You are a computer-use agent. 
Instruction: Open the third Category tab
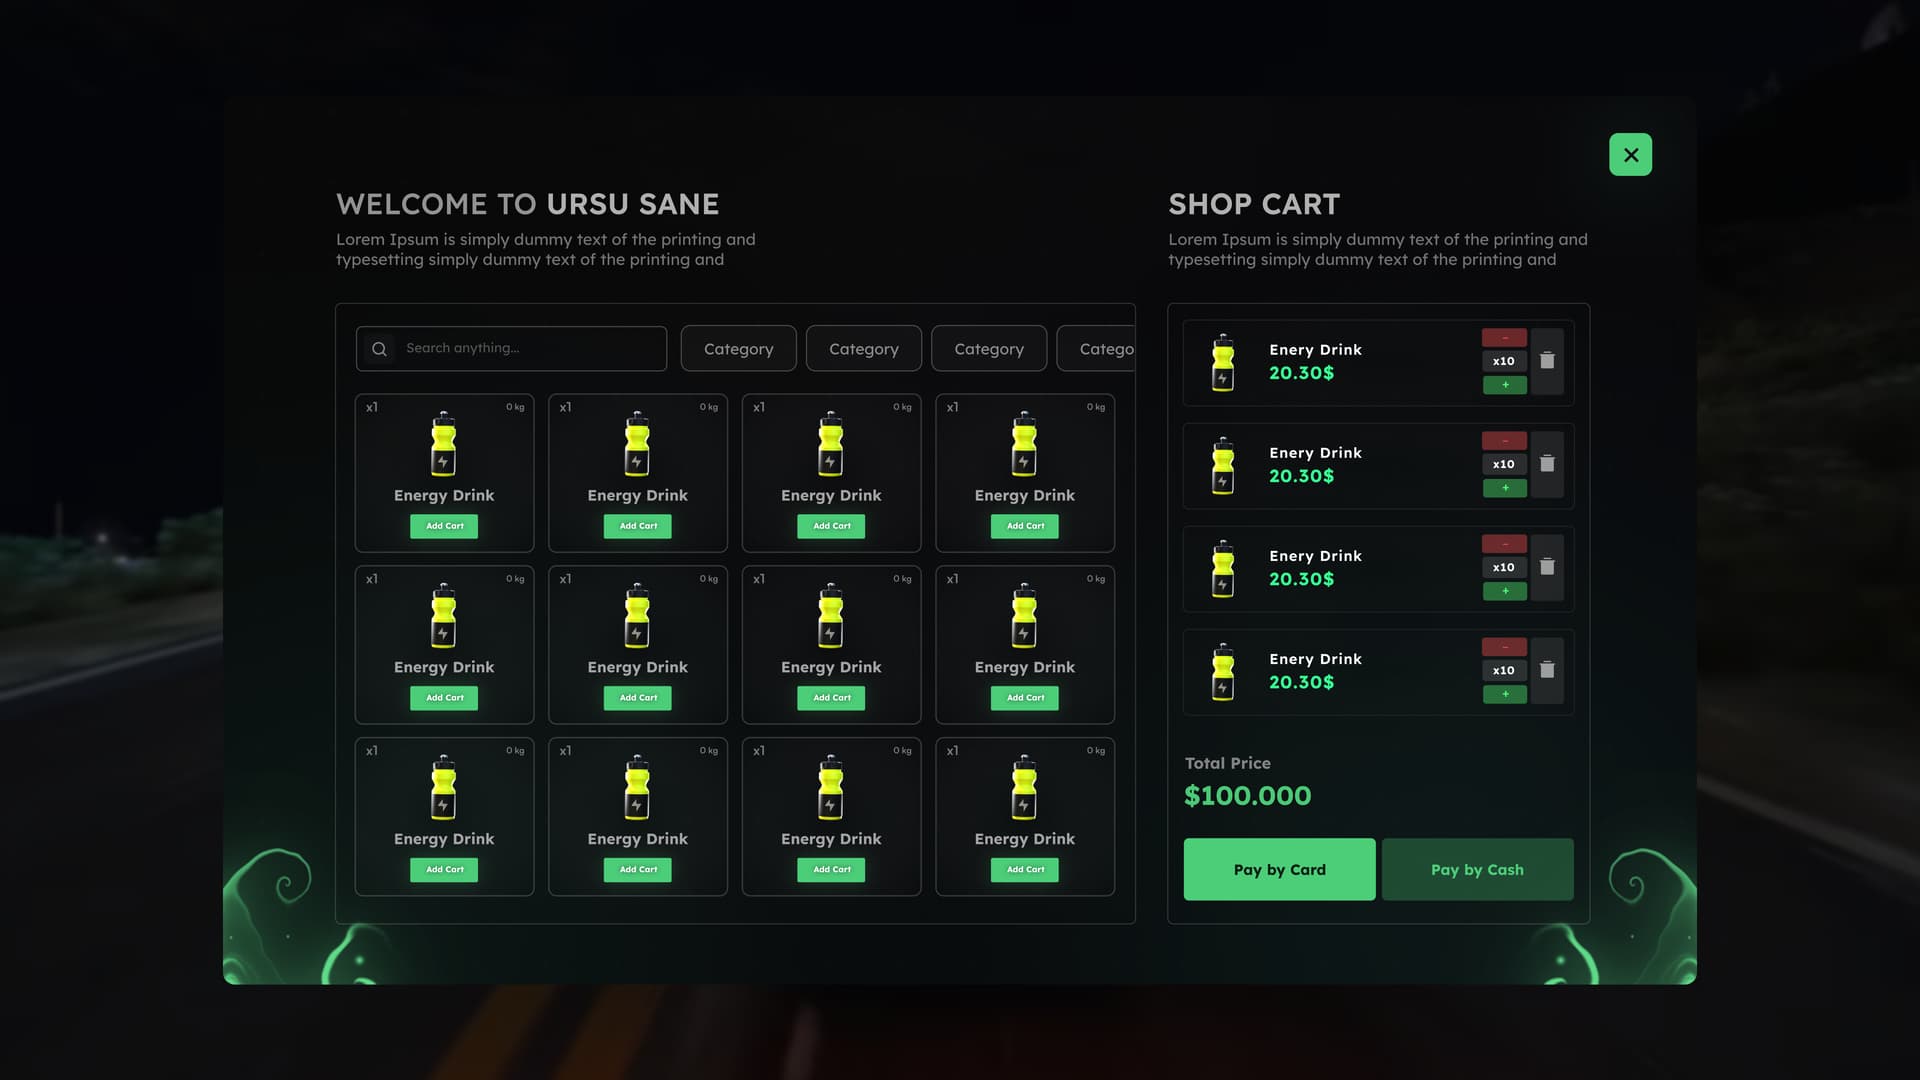pyautogui.click(x=988, y=349)
